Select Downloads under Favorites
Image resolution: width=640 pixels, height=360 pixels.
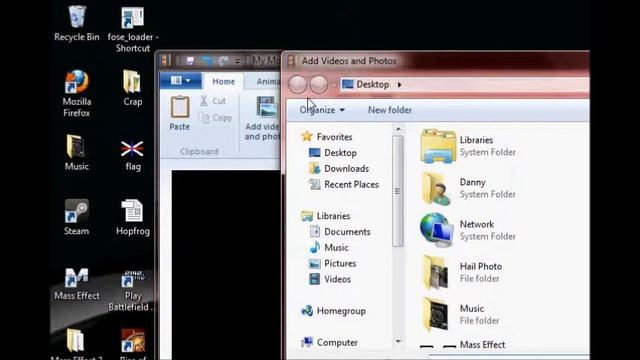(x=339, y=169)
